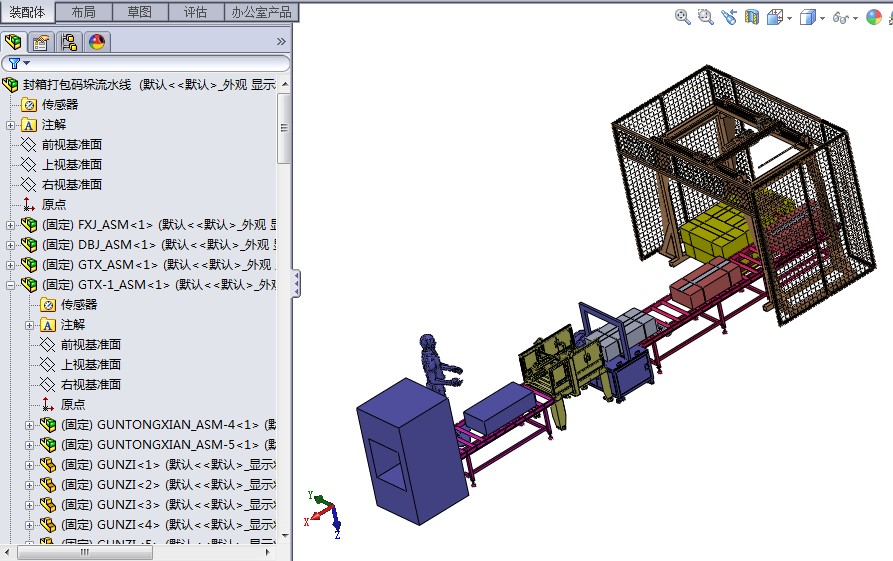Image resolution: width=893 pixels, height=561 pixels.
Task: Expand the display pane chevron arrows
Action: pyautogui.click(x=281, y=42)
